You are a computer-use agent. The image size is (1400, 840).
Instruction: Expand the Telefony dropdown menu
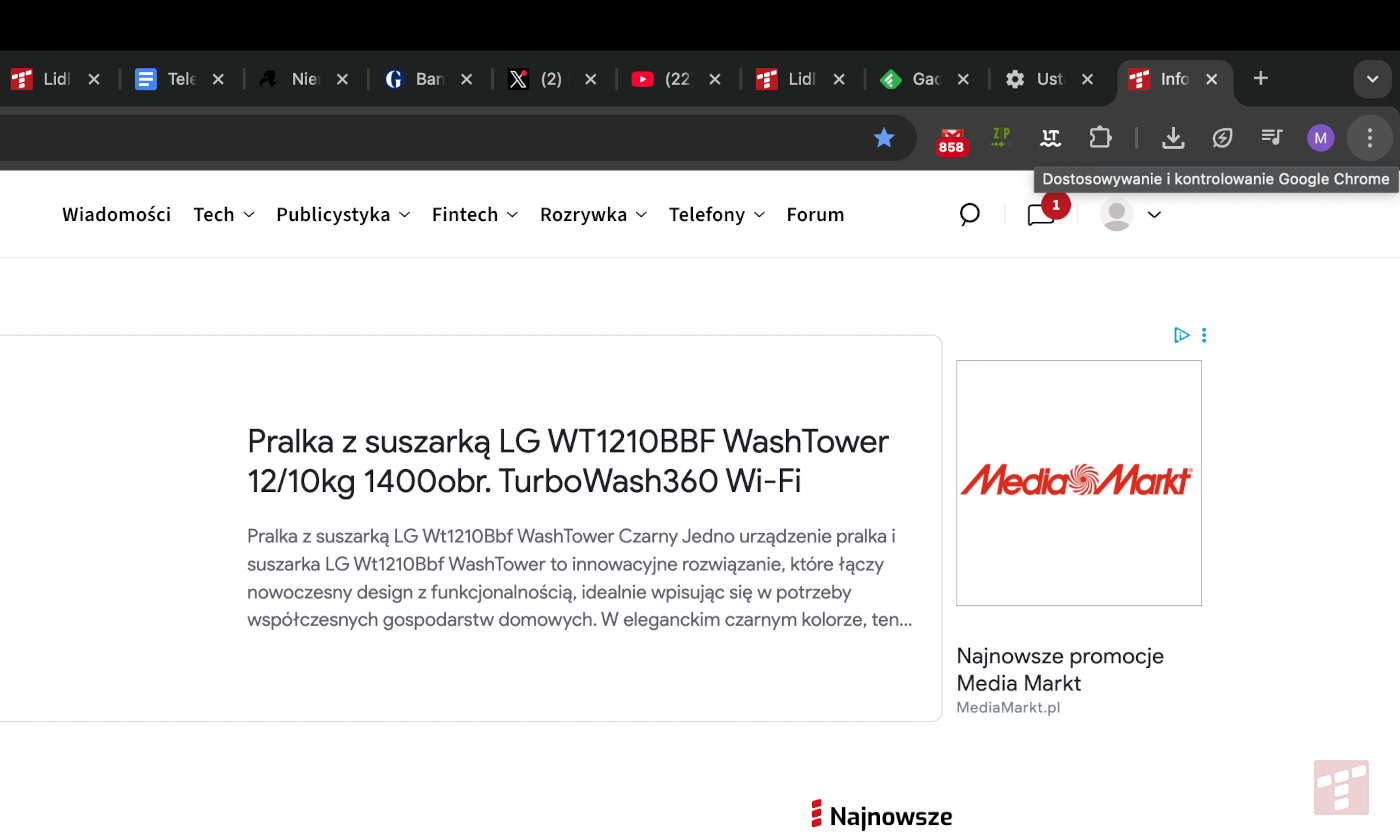[x=717, y=214]
